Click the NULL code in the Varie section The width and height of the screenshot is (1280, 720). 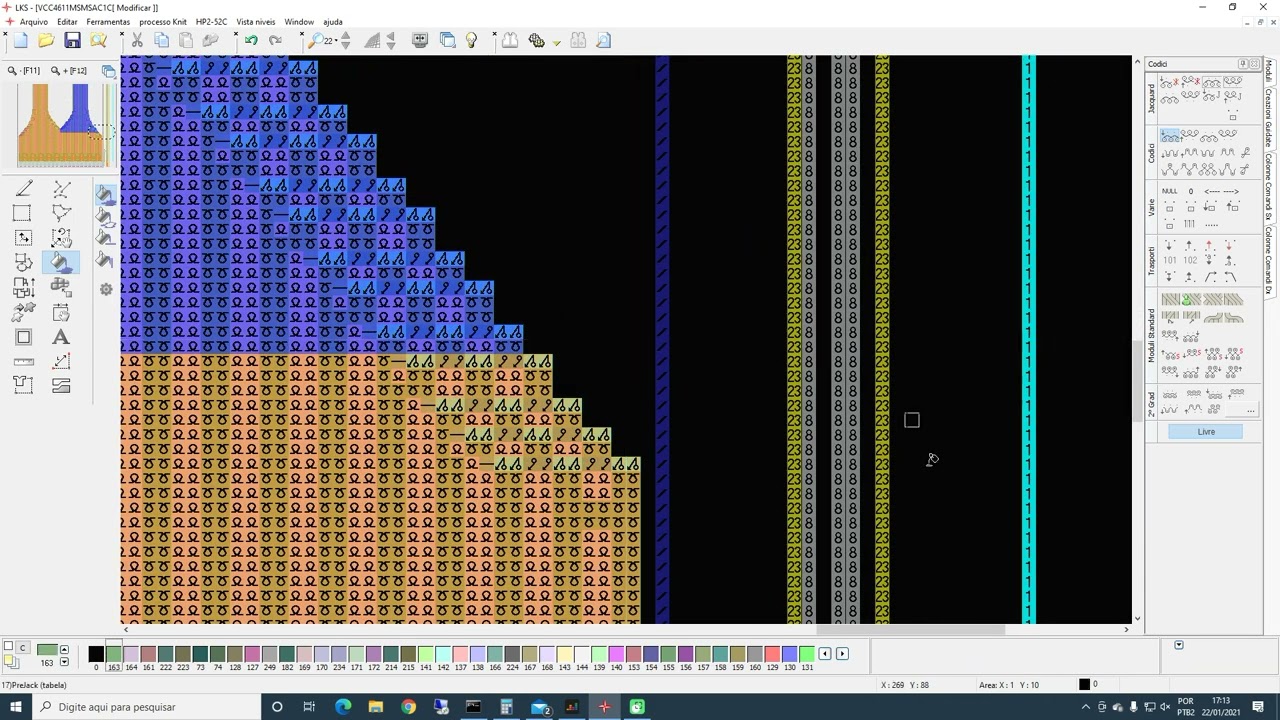pyautogui.click(x=1170, y=191)
